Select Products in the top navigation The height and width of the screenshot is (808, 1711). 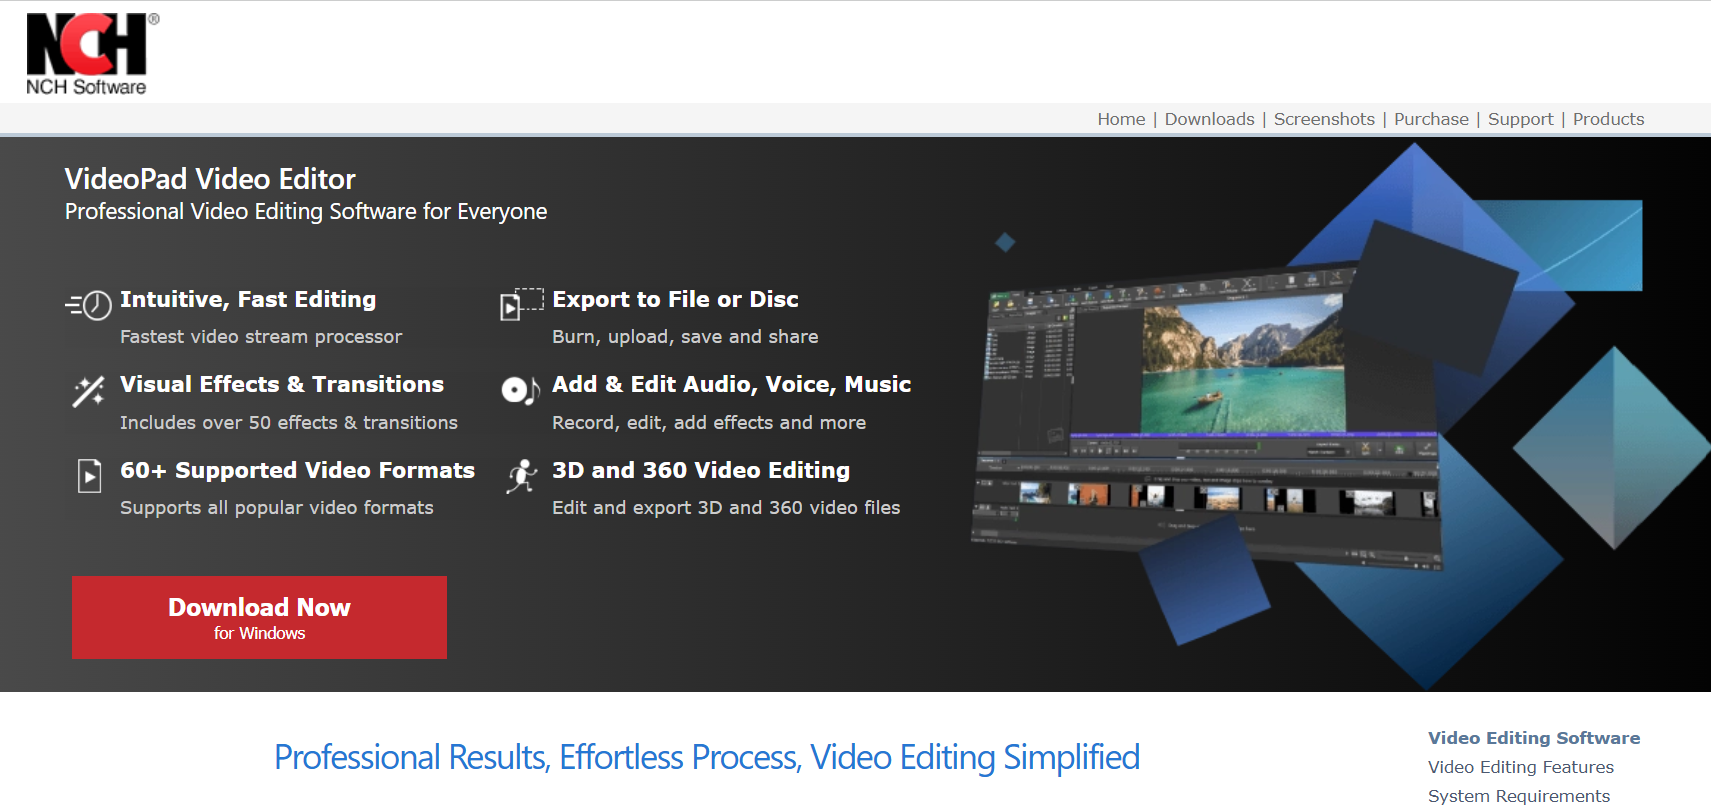(x=1608, y=119)
